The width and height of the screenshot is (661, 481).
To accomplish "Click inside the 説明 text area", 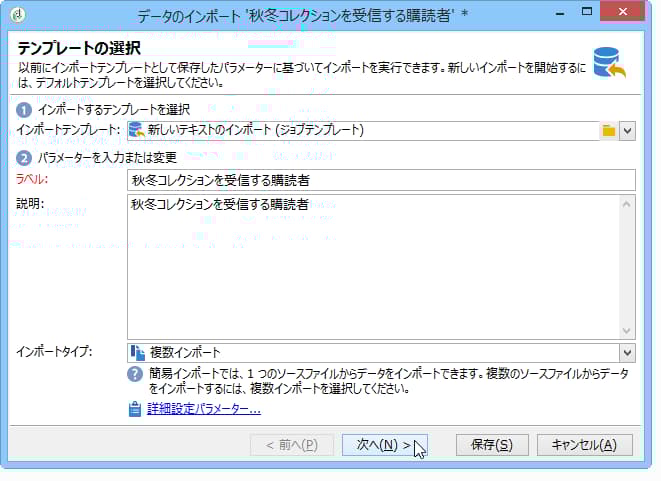I will coord(373,267).
